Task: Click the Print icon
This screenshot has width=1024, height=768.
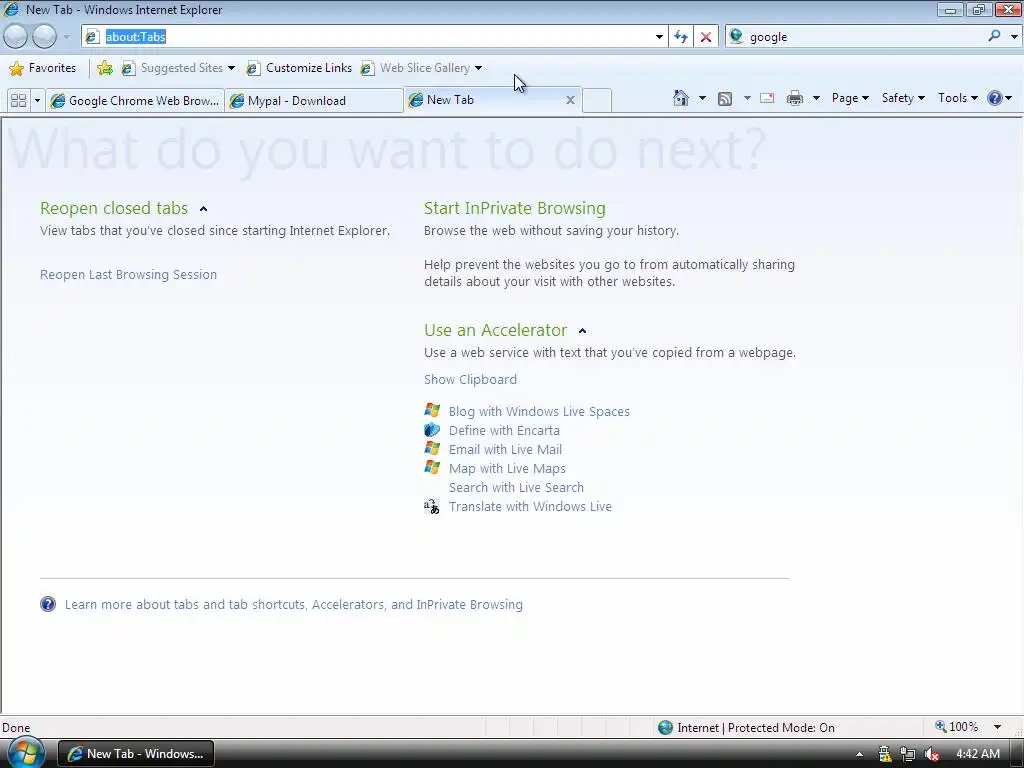Action: [x=794, y=99]
